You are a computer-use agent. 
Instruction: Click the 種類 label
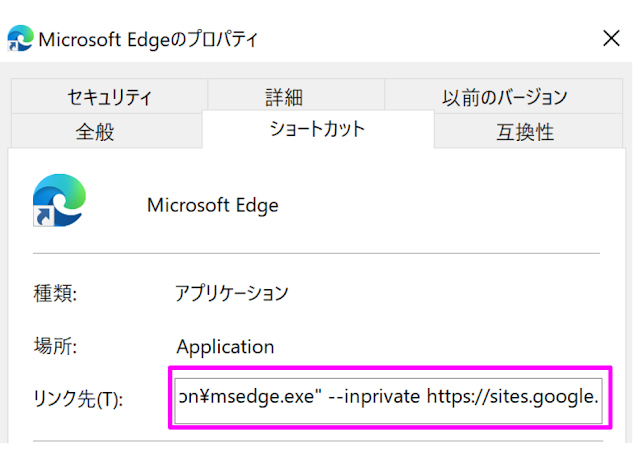55,293
